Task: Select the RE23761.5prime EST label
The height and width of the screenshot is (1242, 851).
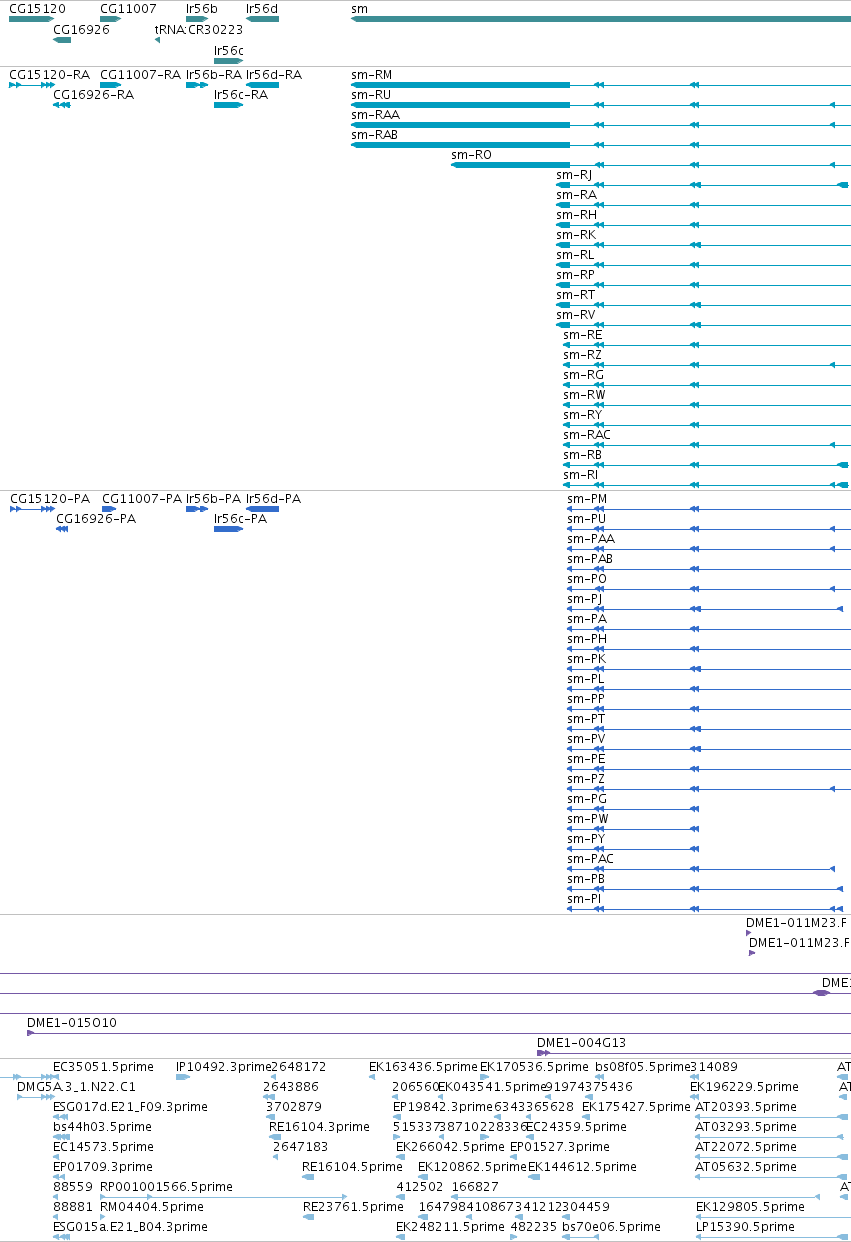Action: point(354,1207)
